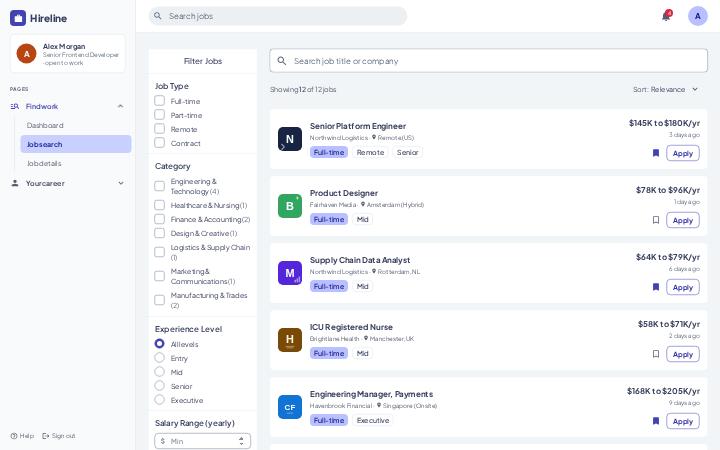The width and height of the screenshot is (720, 450).
Task: Check Marketing & Communications category
Action: [x=159, y=276]
